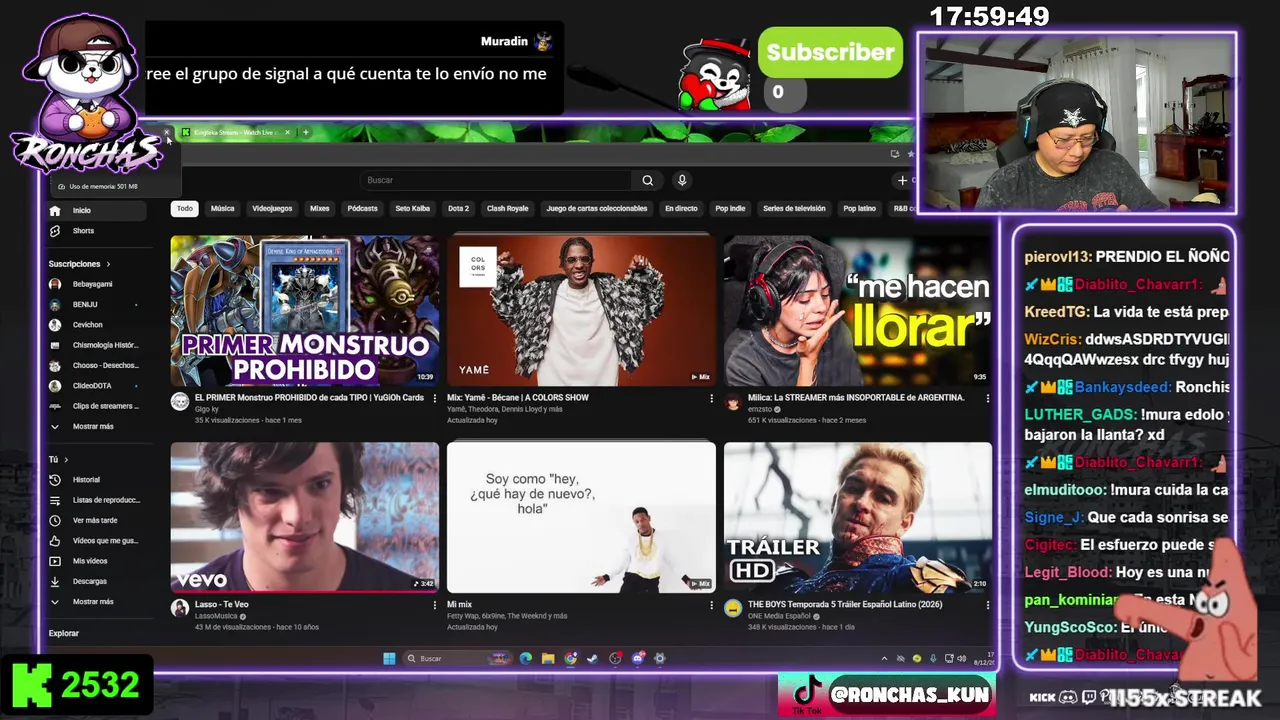Viewport: 1280px width, 720px height.
Task: Open the Historial clock icon
Action: pos(55,480)
